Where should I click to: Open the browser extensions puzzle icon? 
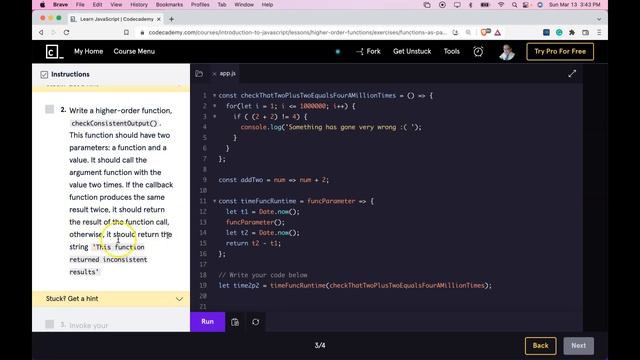pyautogui.click(x=572, y=32)
